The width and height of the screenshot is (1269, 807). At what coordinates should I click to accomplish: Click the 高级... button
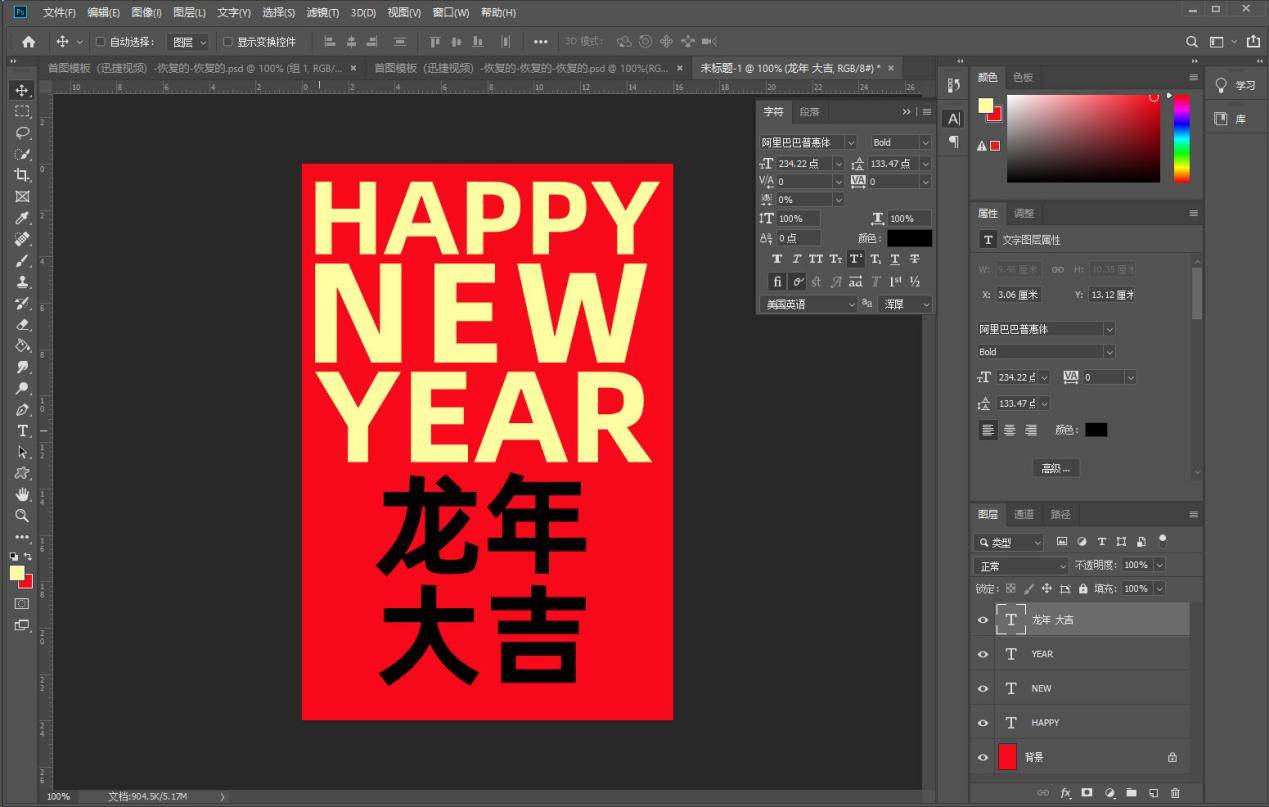[x=1056, y=468]
